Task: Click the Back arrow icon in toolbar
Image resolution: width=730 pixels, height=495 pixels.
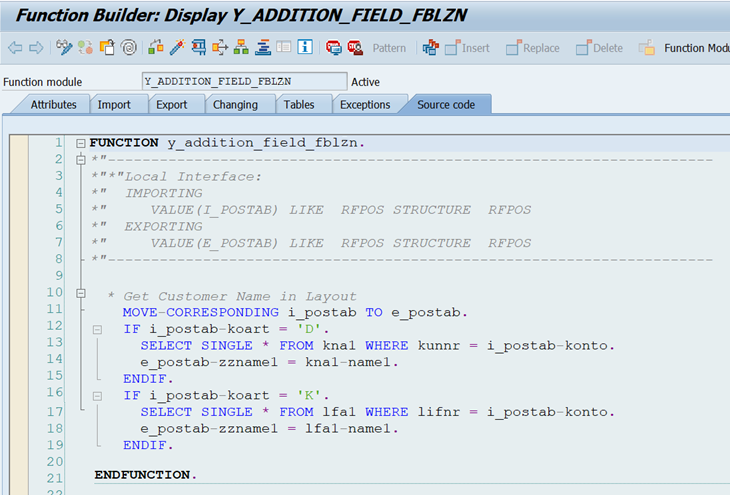Action: 15,48
